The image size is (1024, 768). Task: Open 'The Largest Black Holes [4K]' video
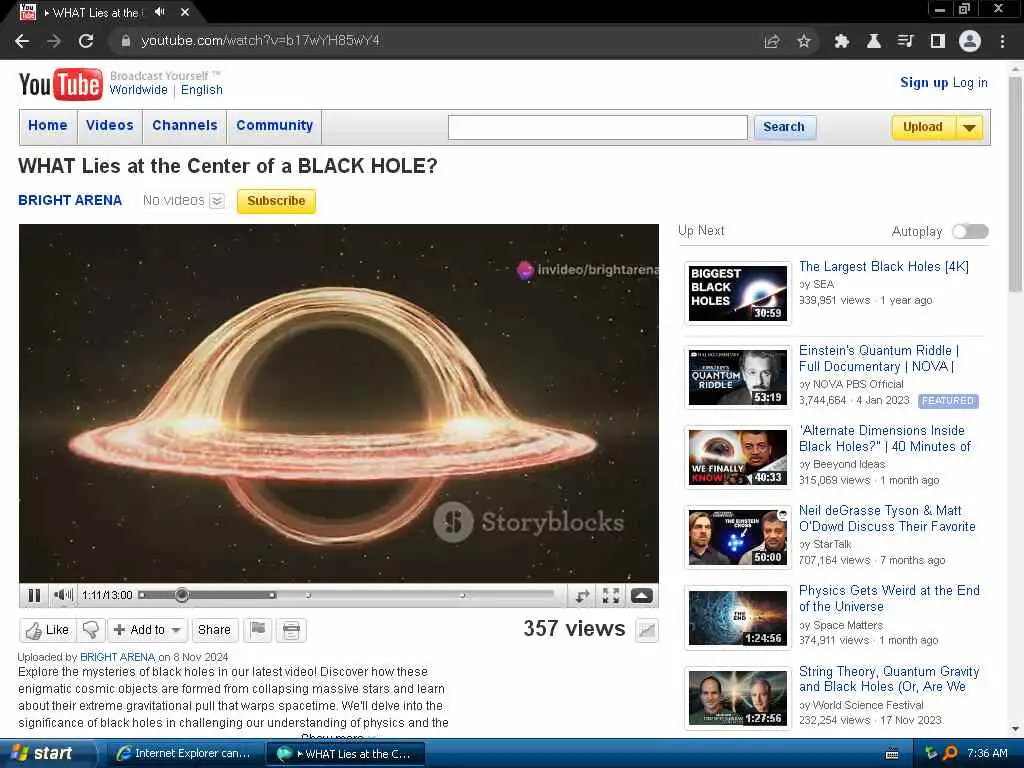click(884, 266)
